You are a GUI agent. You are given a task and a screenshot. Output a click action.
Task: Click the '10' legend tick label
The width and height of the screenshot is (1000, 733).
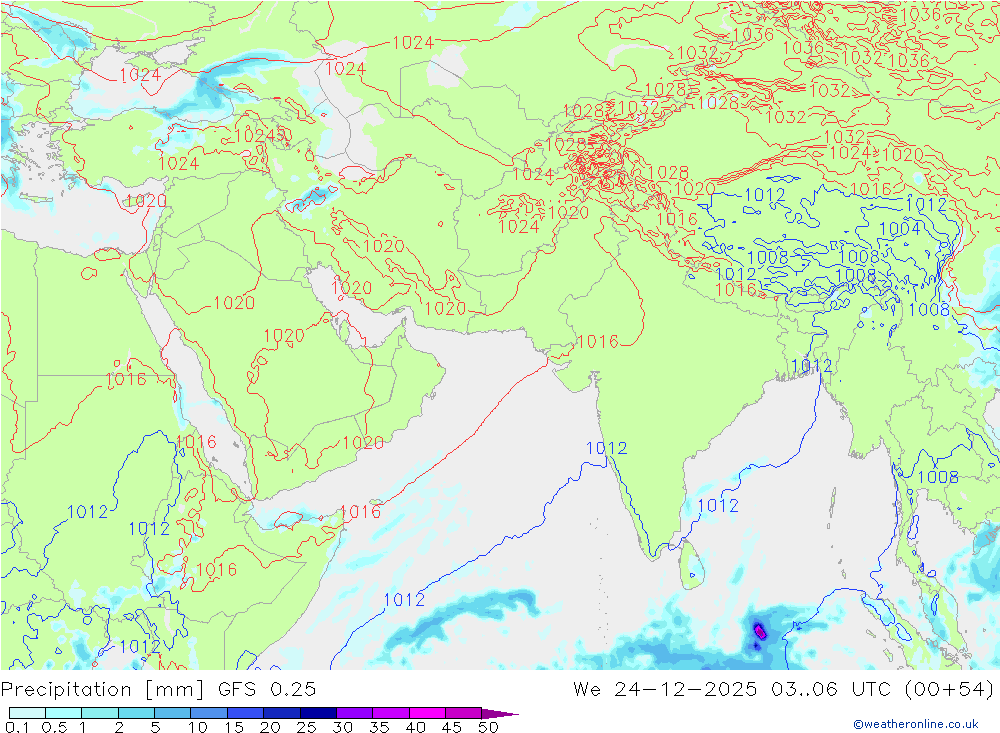point(198,727)
